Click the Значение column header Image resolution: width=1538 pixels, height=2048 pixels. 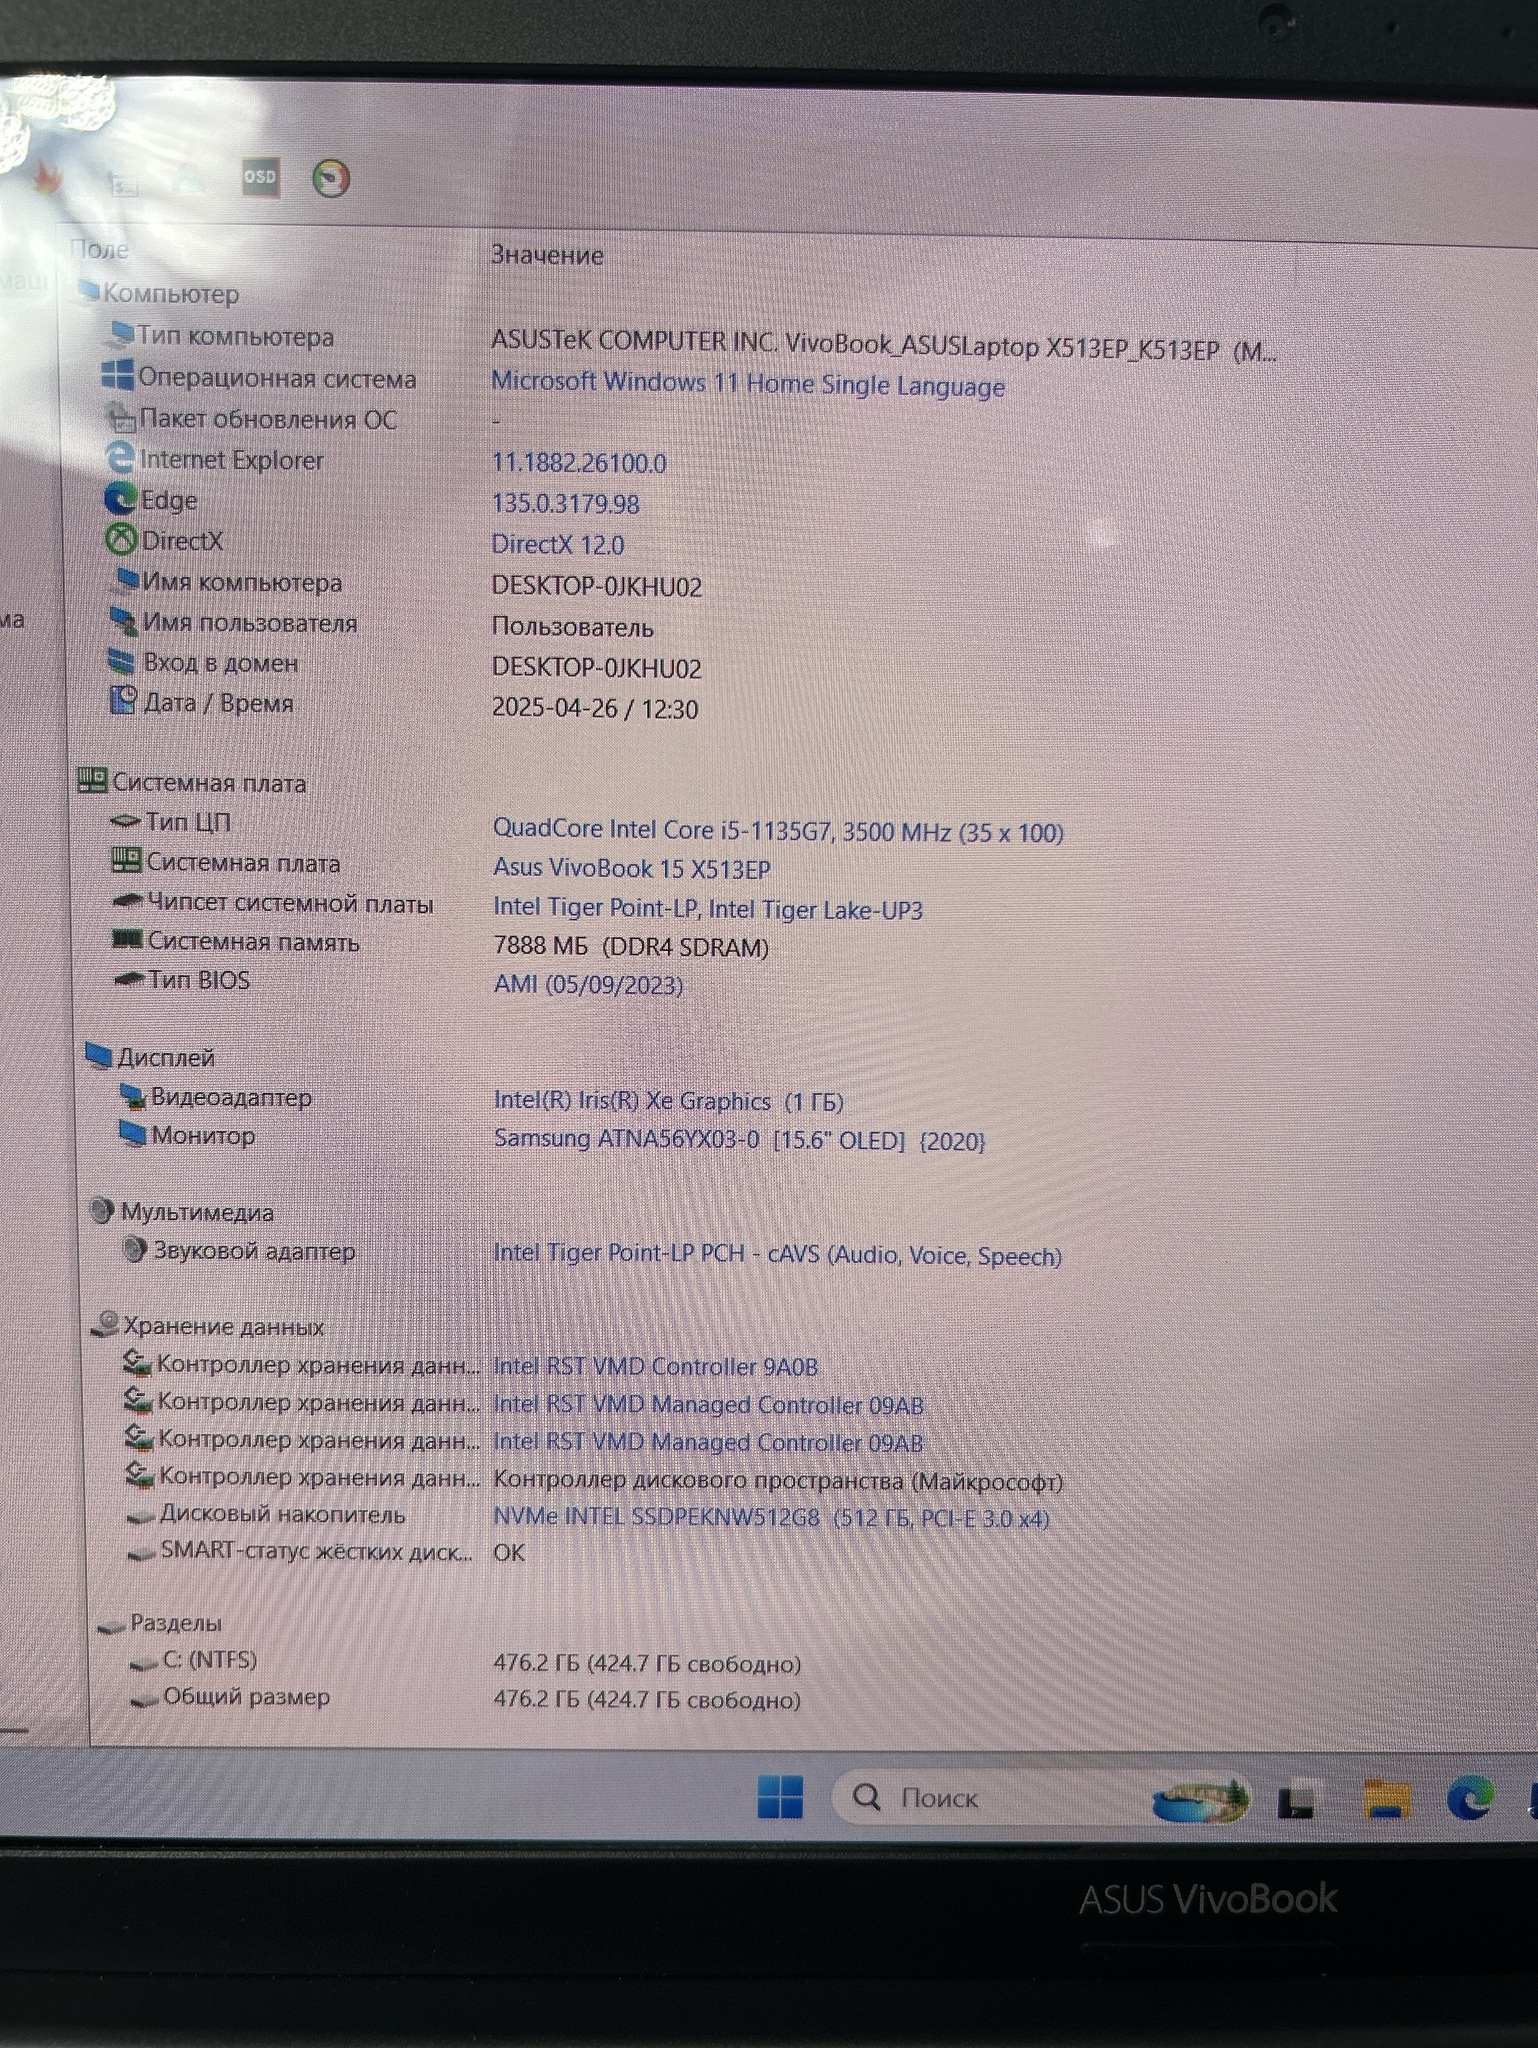[x=547, y=255]
